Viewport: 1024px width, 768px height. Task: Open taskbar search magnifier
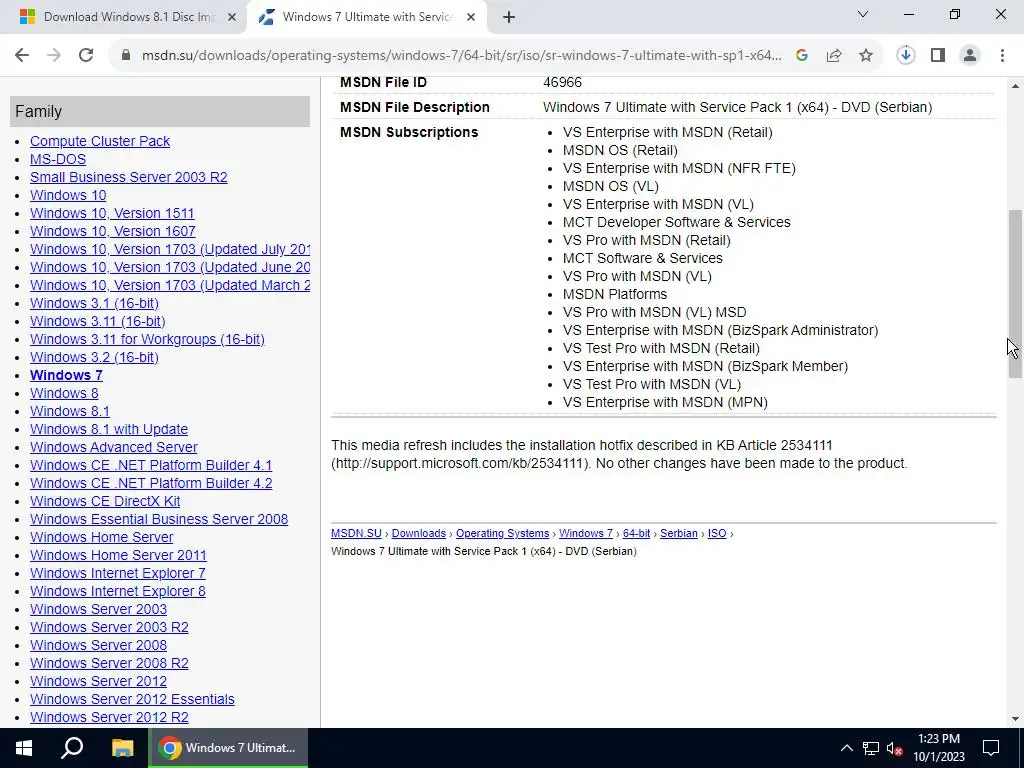[72, 748]
